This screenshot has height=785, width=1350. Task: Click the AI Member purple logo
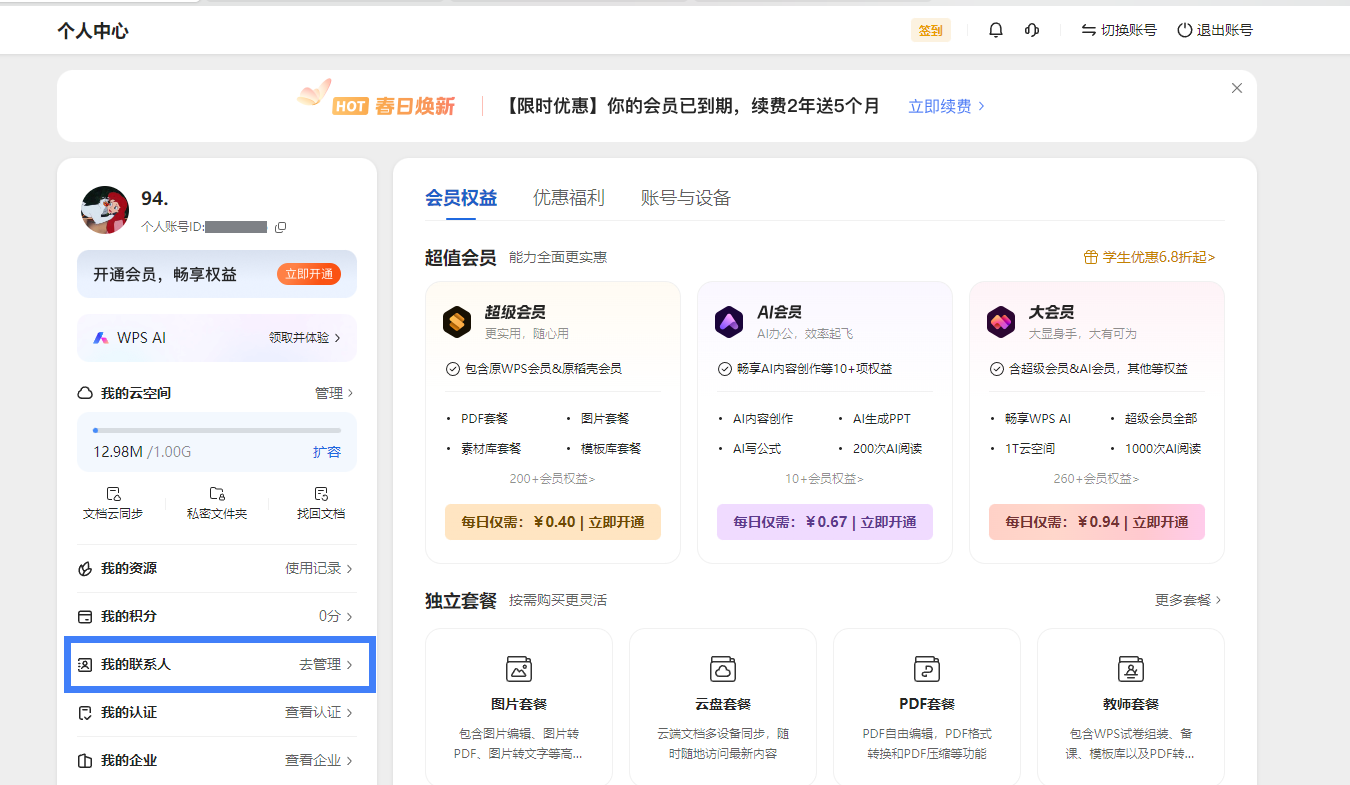click(729, 322)
